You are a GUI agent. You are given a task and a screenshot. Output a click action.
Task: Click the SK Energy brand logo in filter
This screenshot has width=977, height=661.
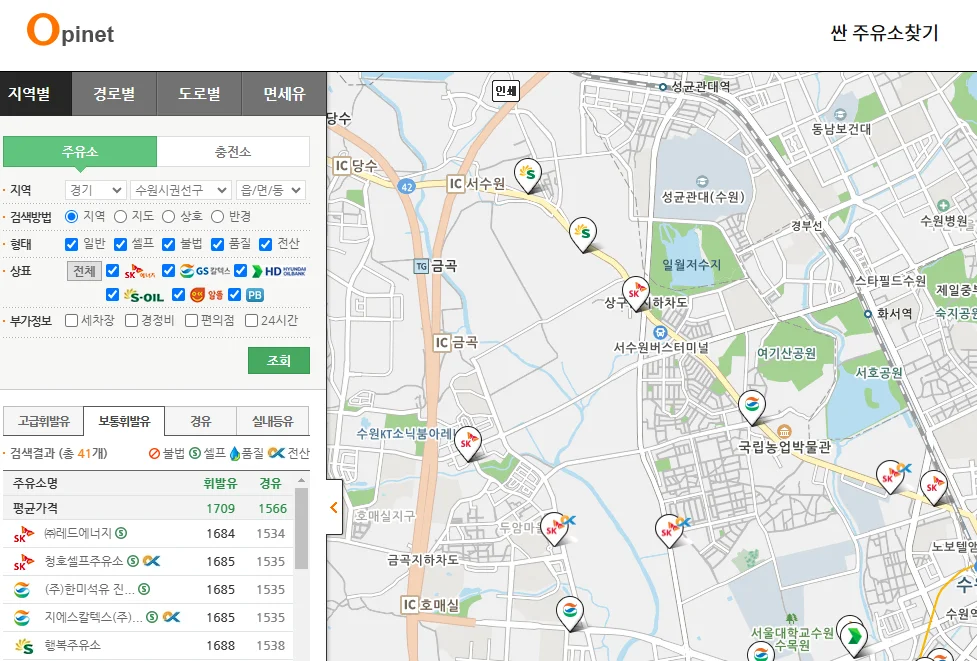click(x=140, y=271)
